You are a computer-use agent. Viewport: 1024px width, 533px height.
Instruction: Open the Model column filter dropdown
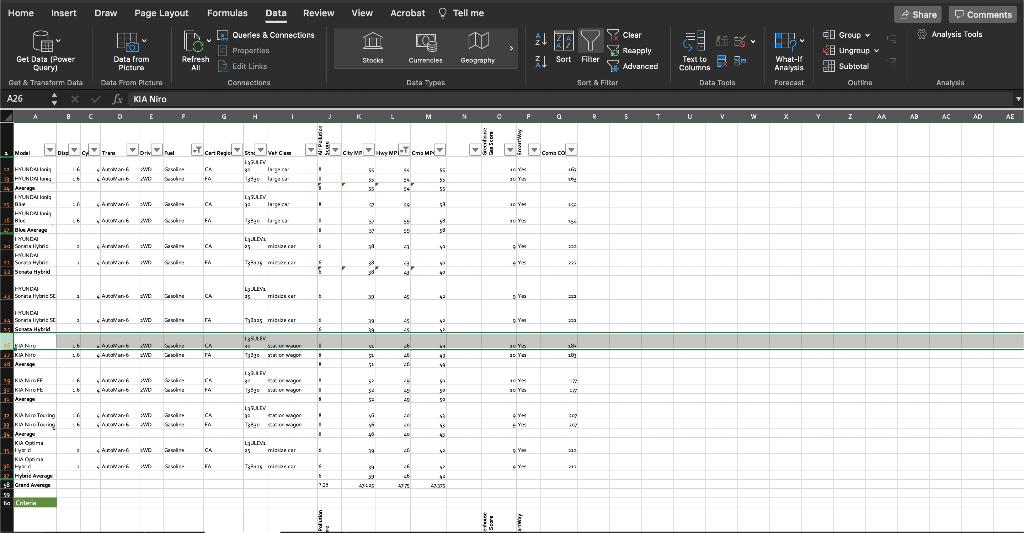click(50, 150)
